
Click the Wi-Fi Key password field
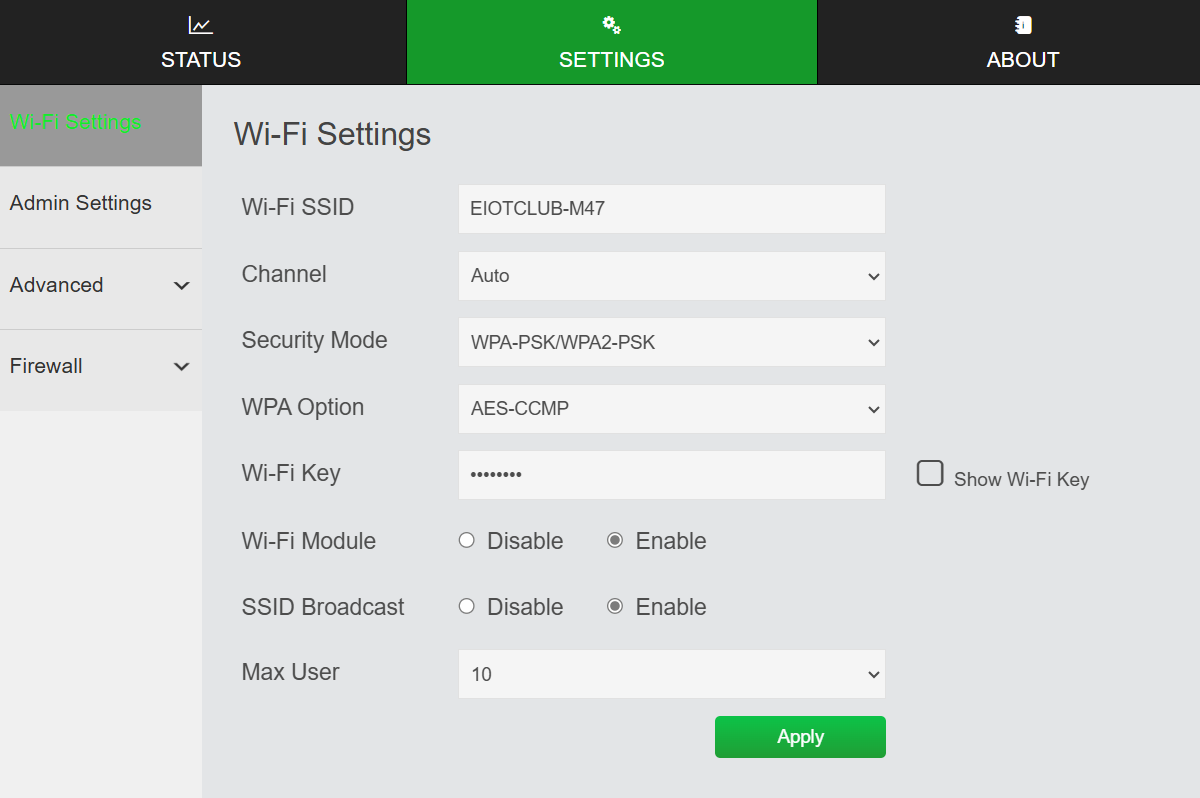[671, 475]
